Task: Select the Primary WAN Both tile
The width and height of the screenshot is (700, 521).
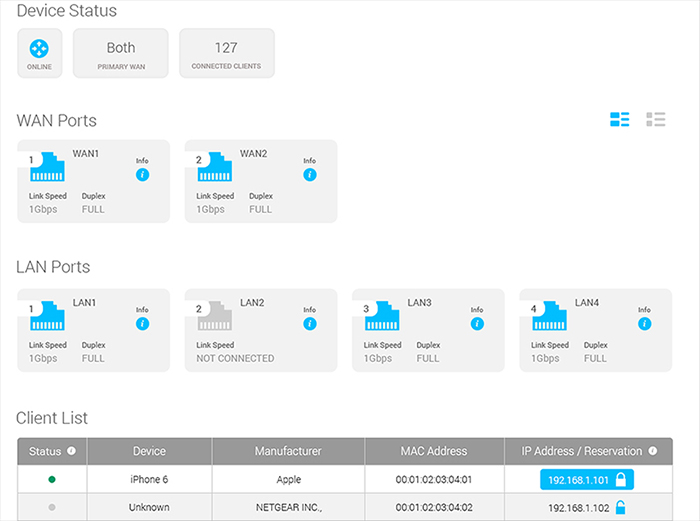Action: tap(121, 53)
